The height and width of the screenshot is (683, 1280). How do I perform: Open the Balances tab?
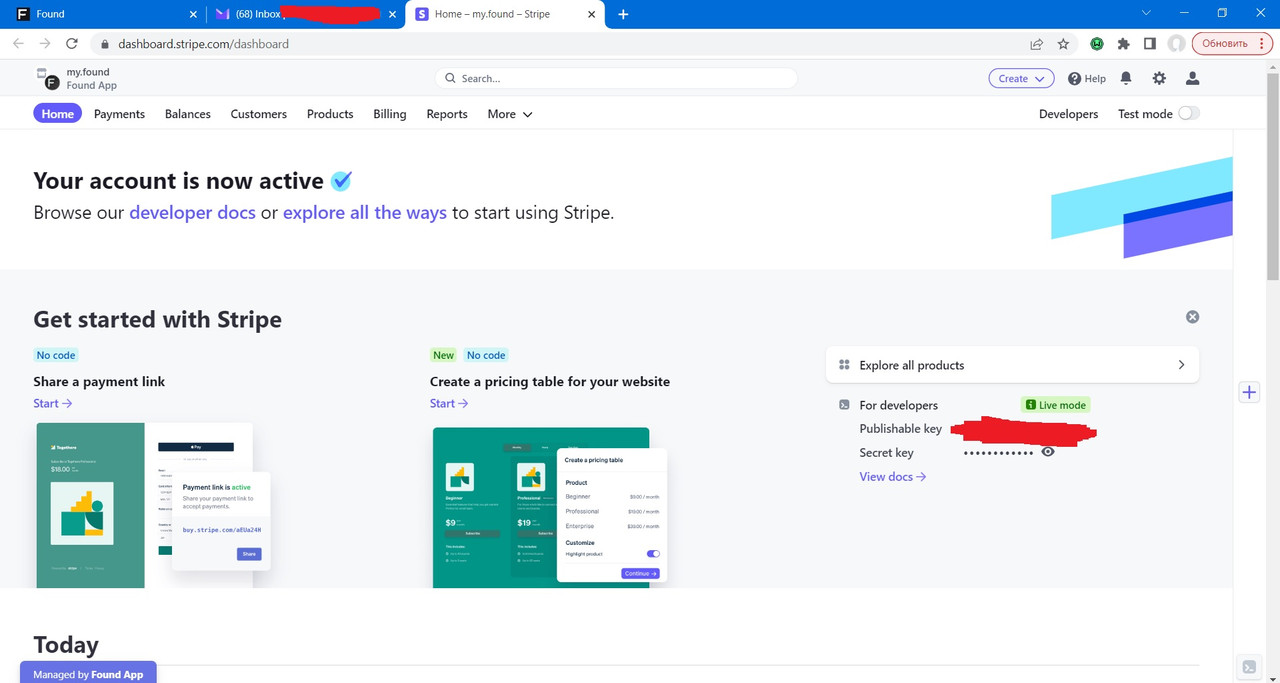pos(188,114)
